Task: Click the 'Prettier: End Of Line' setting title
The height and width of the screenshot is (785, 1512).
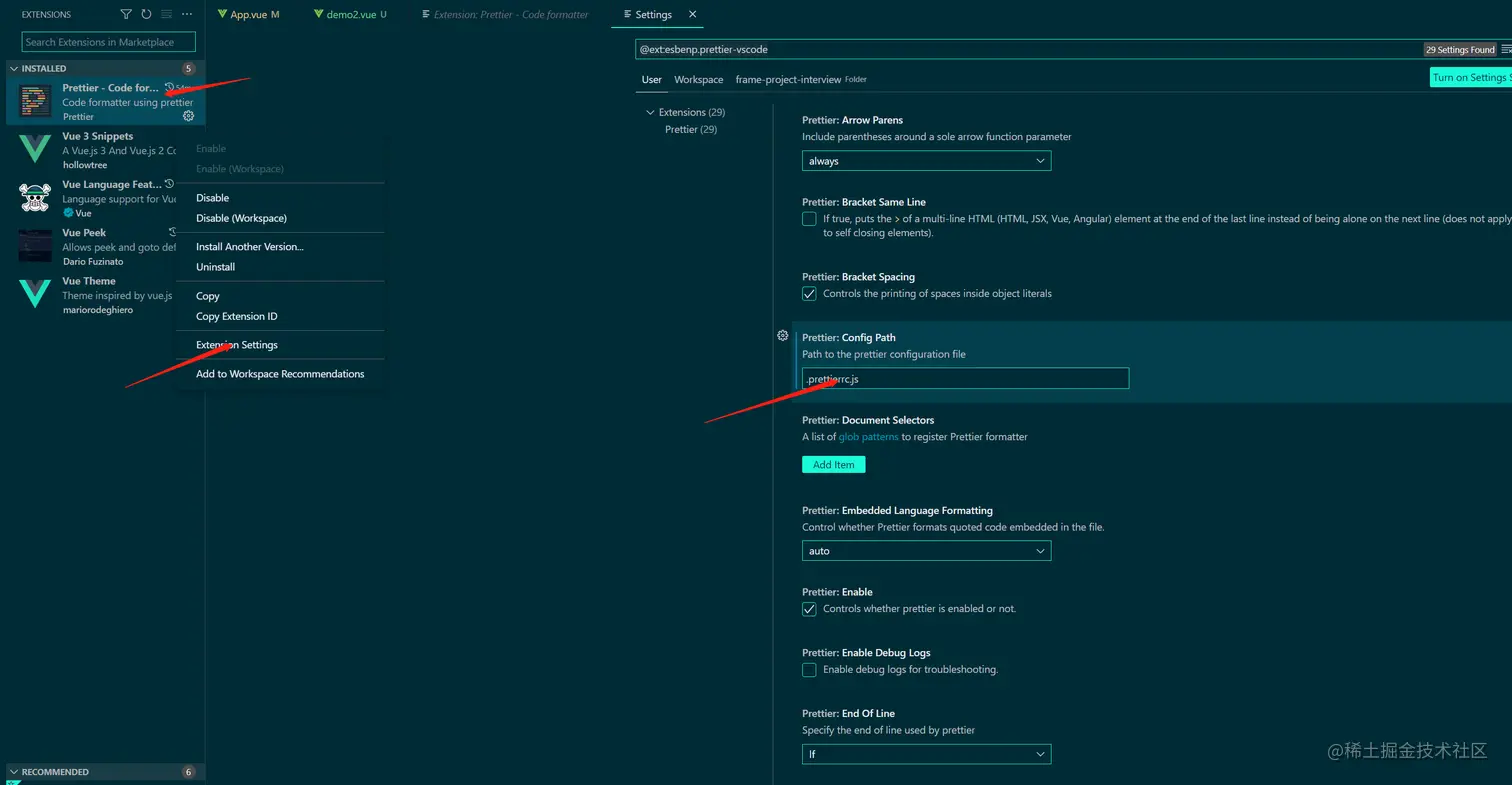Action: (848, 714)
